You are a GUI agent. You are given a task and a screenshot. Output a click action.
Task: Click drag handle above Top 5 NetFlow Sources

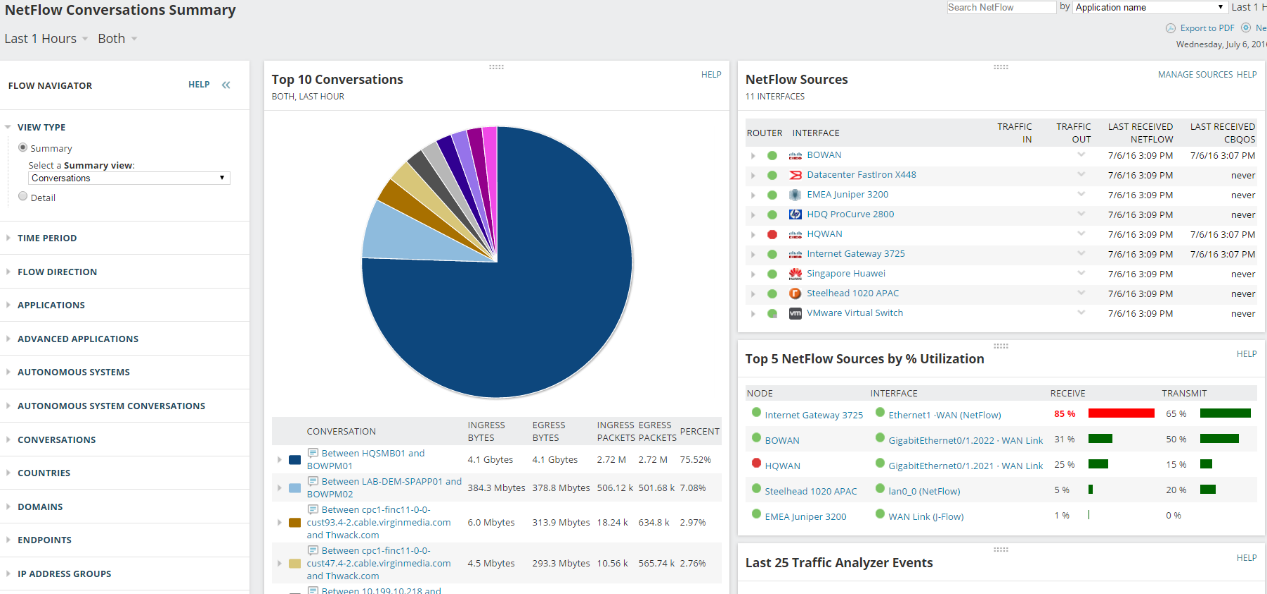(x=1001, y=346)
